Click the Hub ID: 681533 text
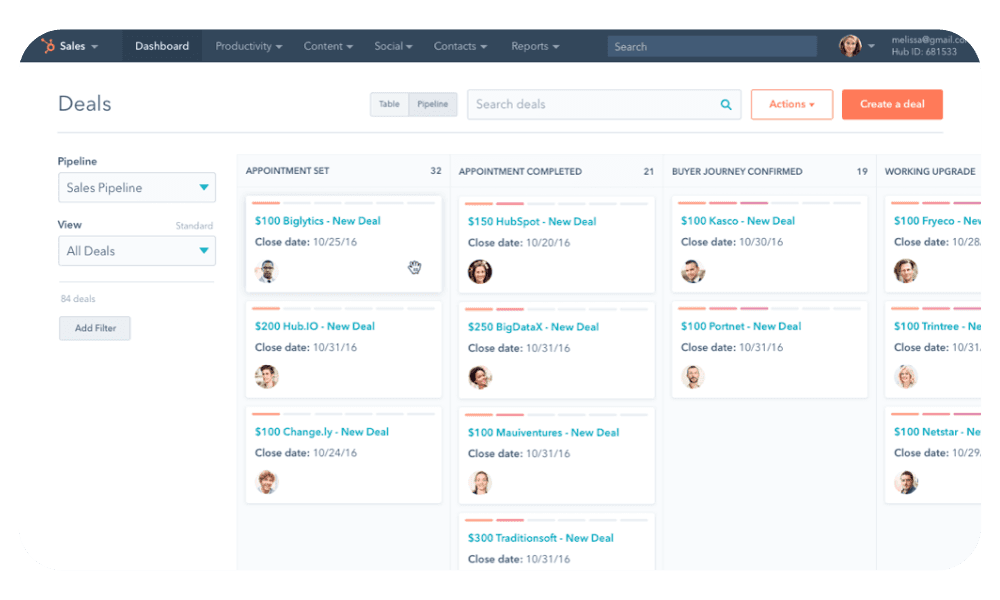1000x600 pixels. tap(924, 52)
